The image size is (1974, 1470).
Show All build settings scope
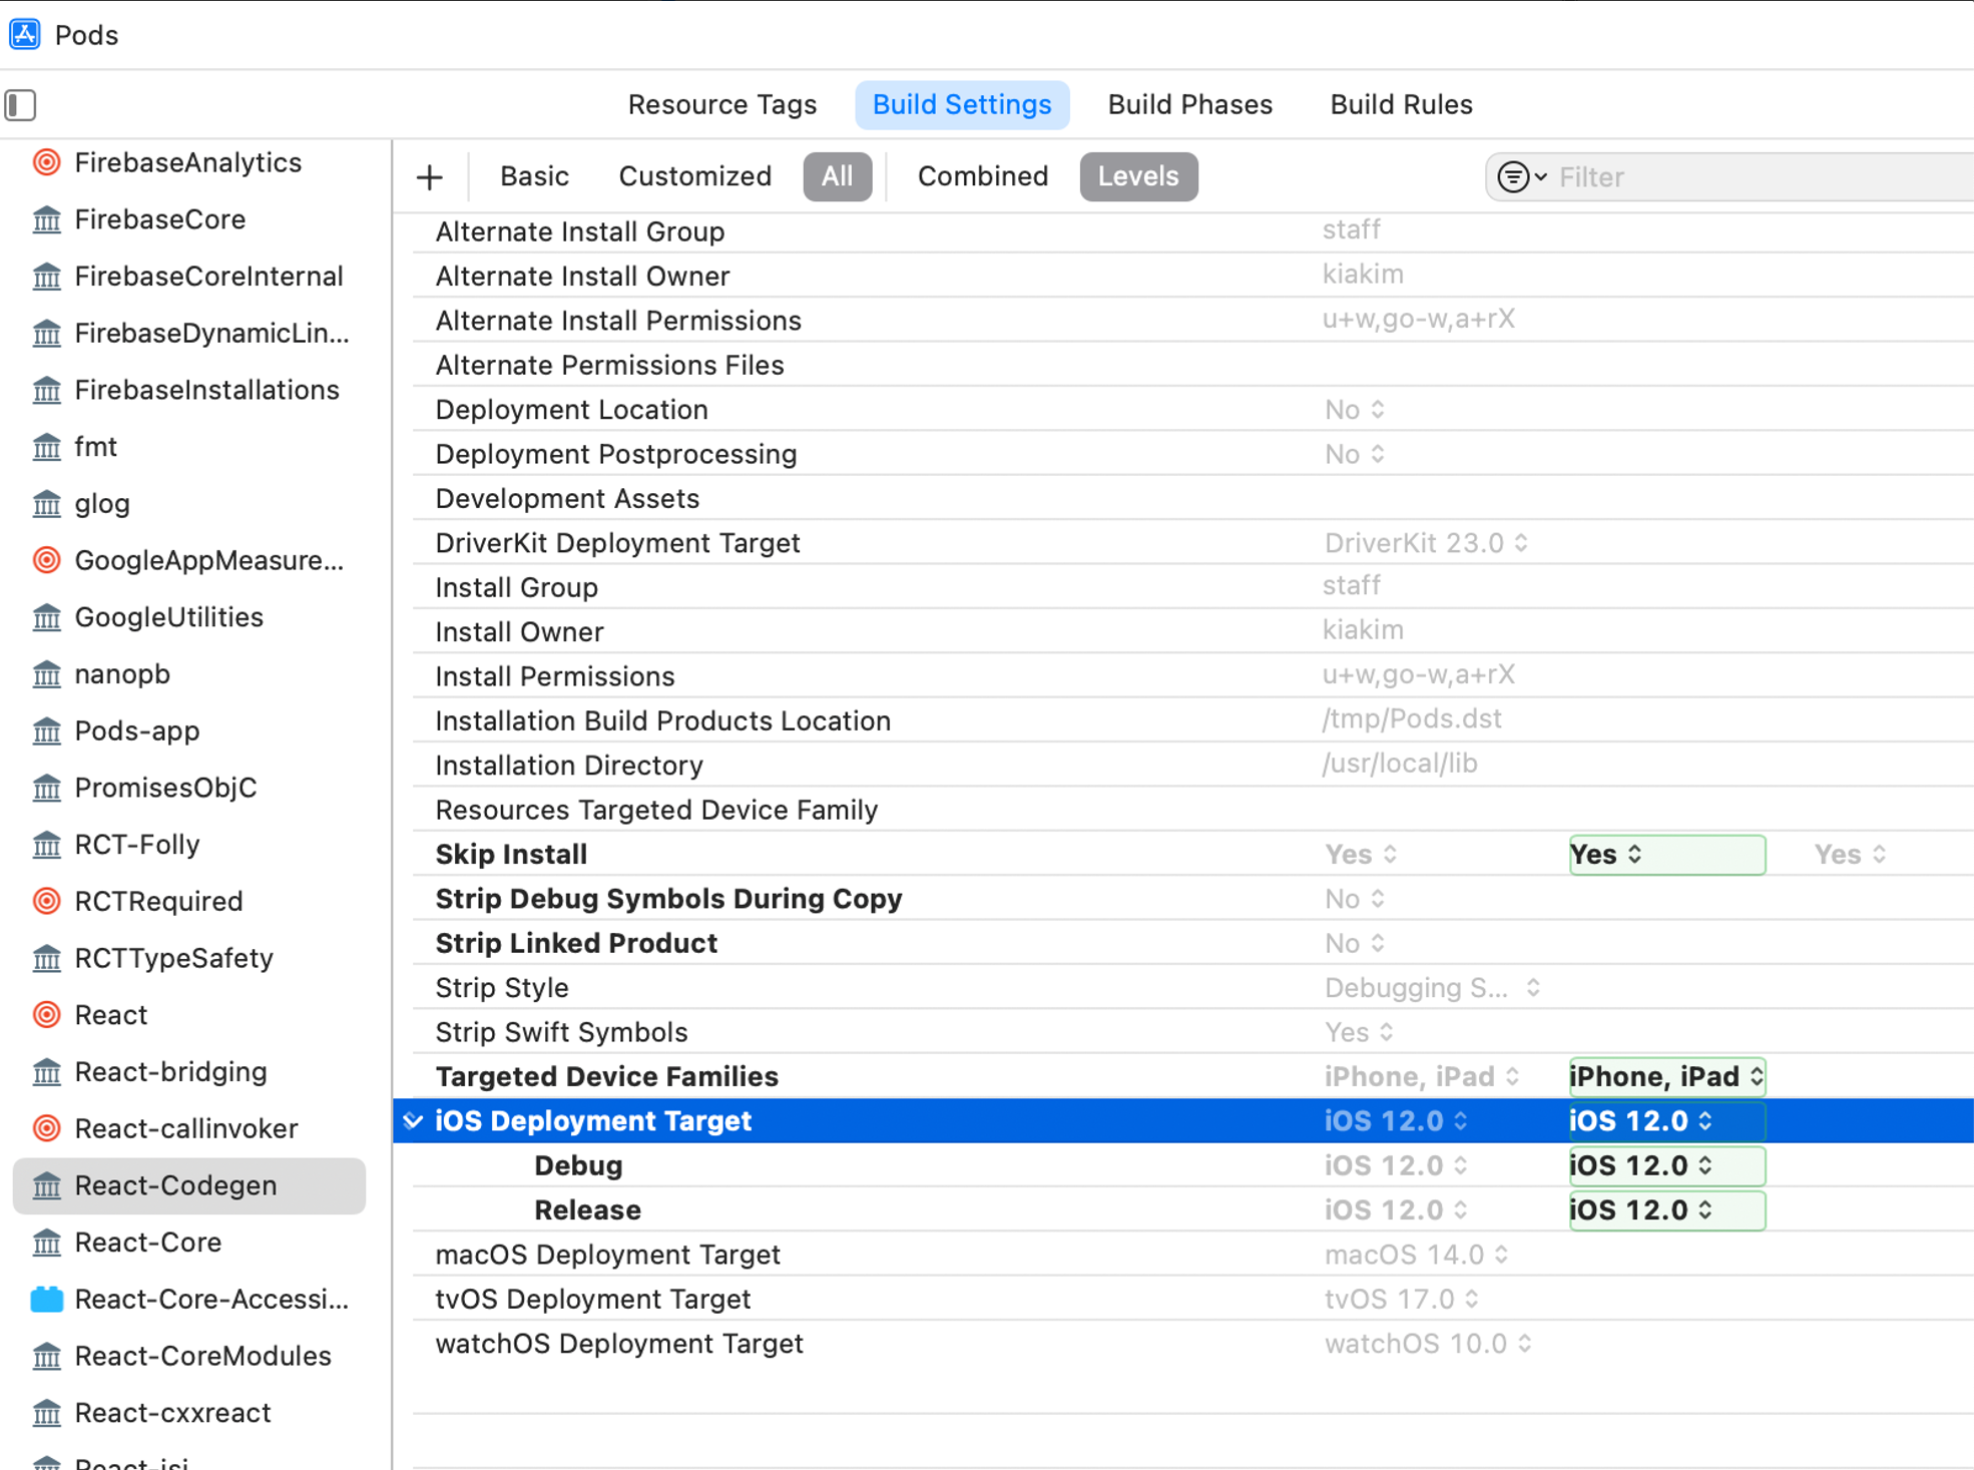pos(837,177)
